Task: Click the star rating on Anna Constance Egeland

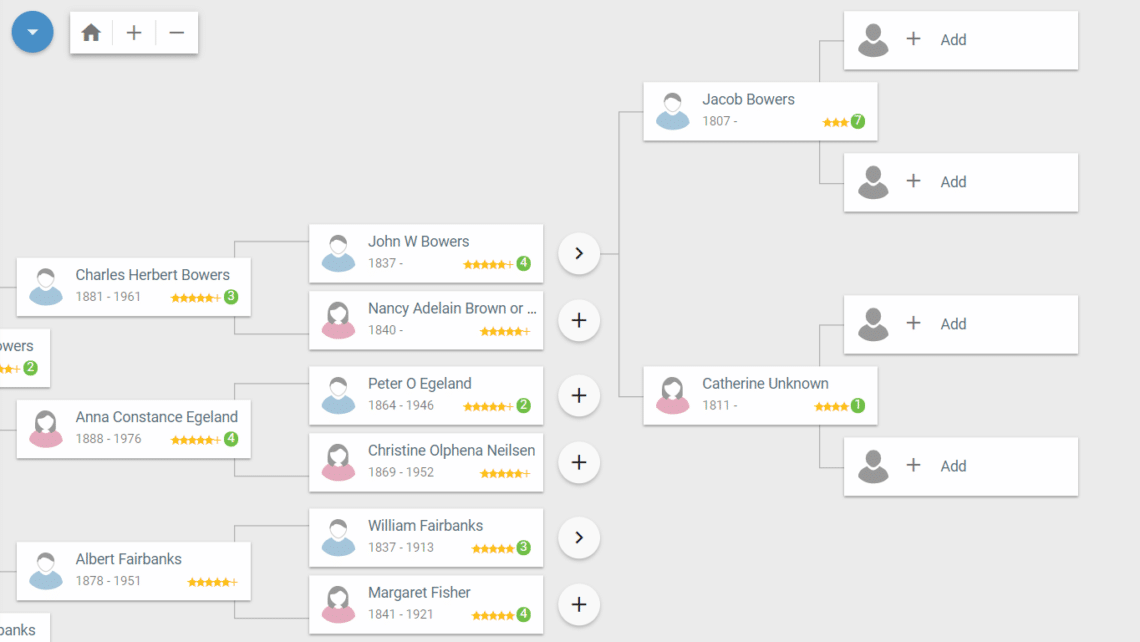Action: point(197,439)
